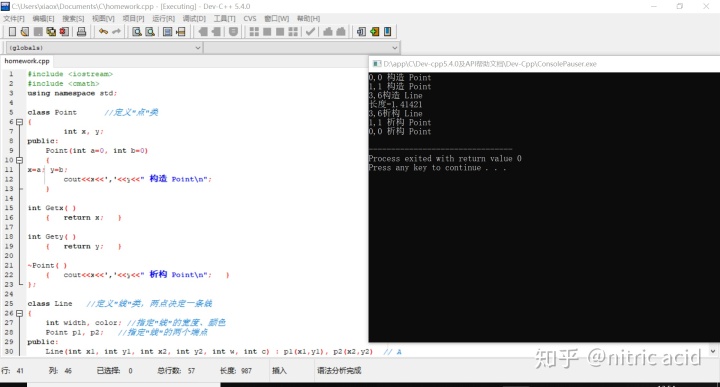Click the Insert snippet toolbar icon
The height and width of the screenshot is (387, 720).
[361, 32]
